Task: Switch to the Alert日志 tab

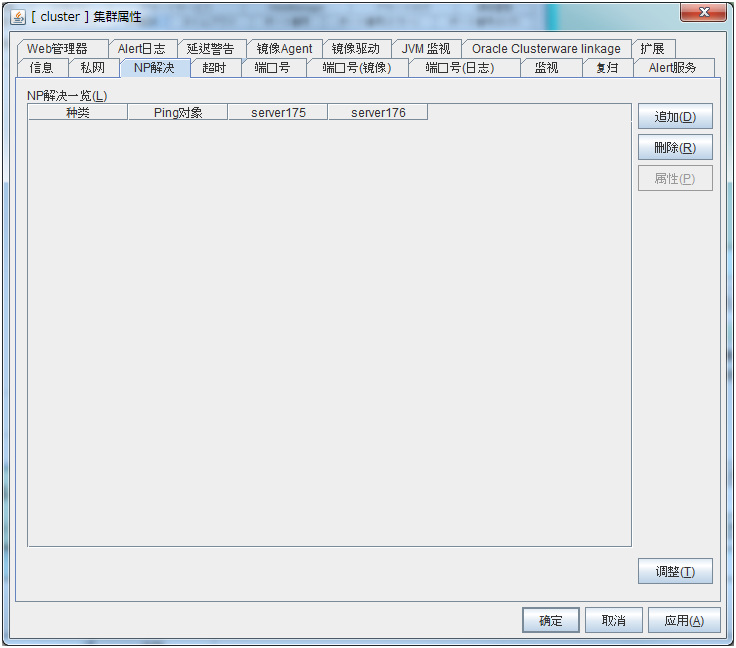Action: click(x=141, y=48)
